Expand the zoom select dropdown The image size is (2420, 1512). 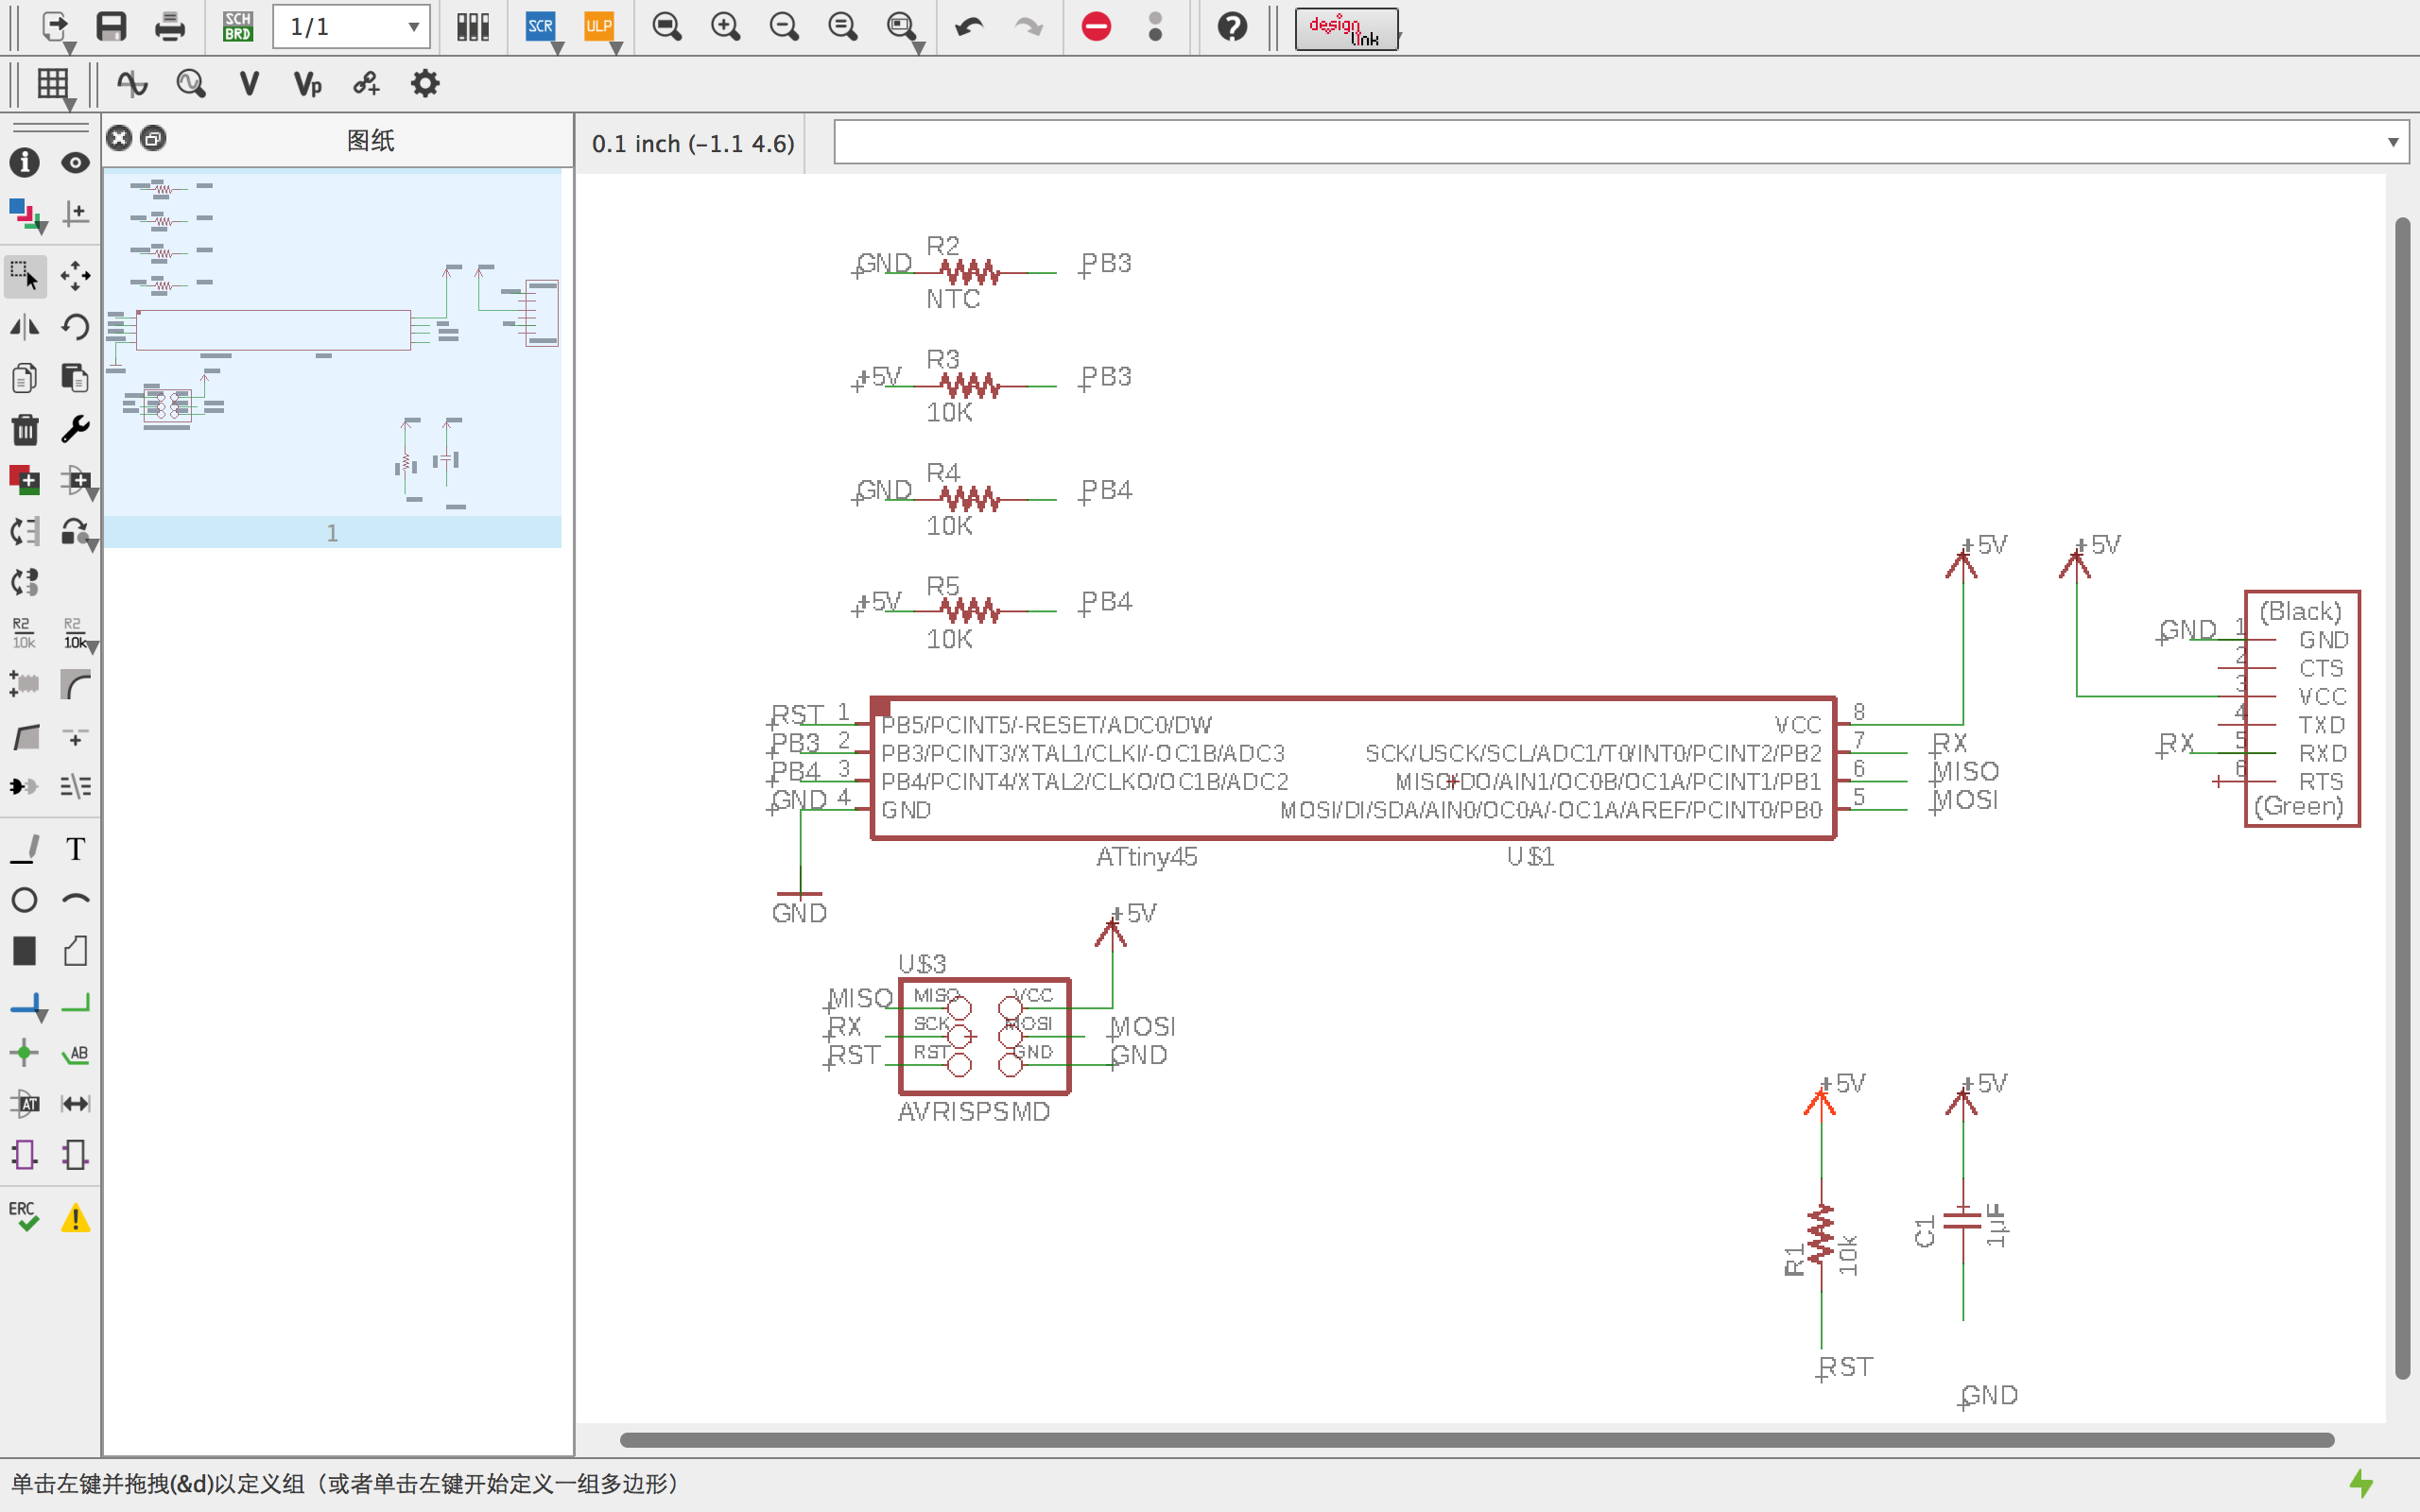(919, 48)
